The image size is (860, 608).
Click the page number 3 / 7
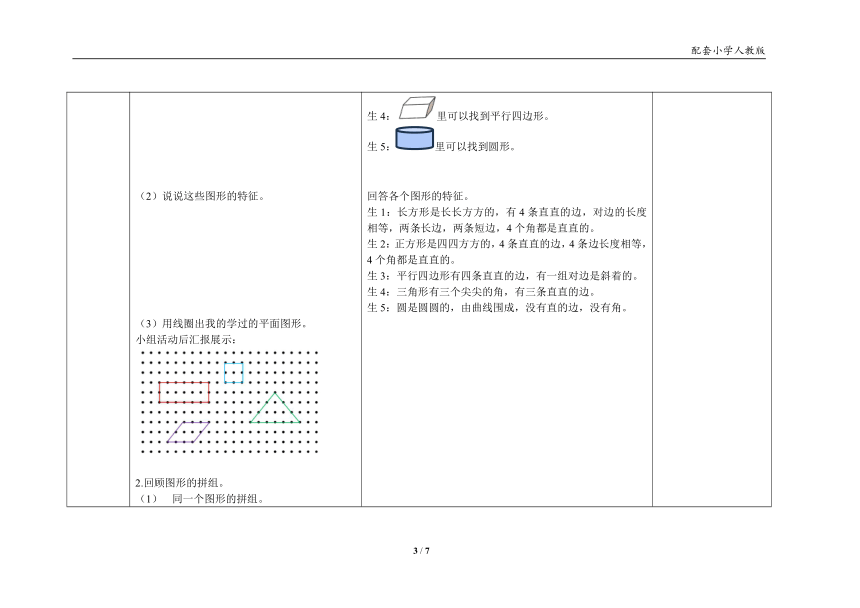[x=421, y=551]
